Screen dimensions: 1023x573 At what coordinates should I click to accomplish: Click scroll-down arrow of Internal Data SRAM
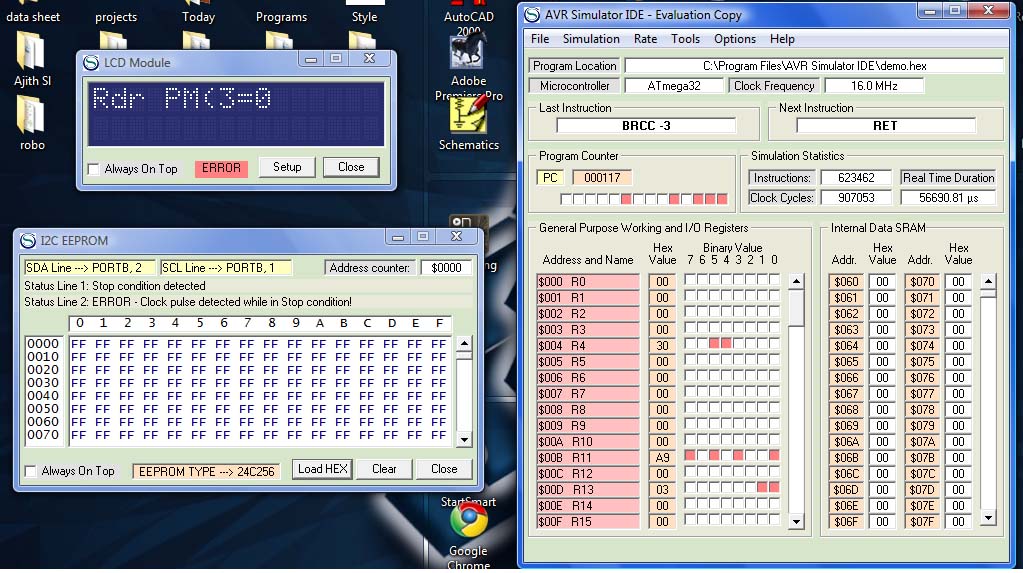tap(988, 518)
